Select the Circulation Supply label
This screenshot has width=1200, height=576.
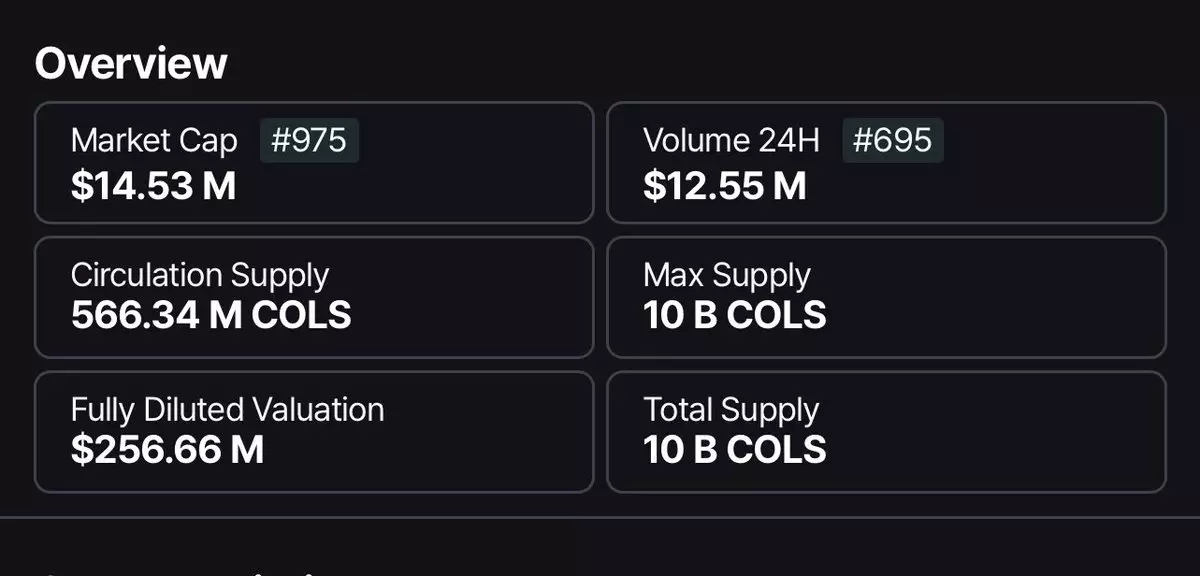coord(199,275)
